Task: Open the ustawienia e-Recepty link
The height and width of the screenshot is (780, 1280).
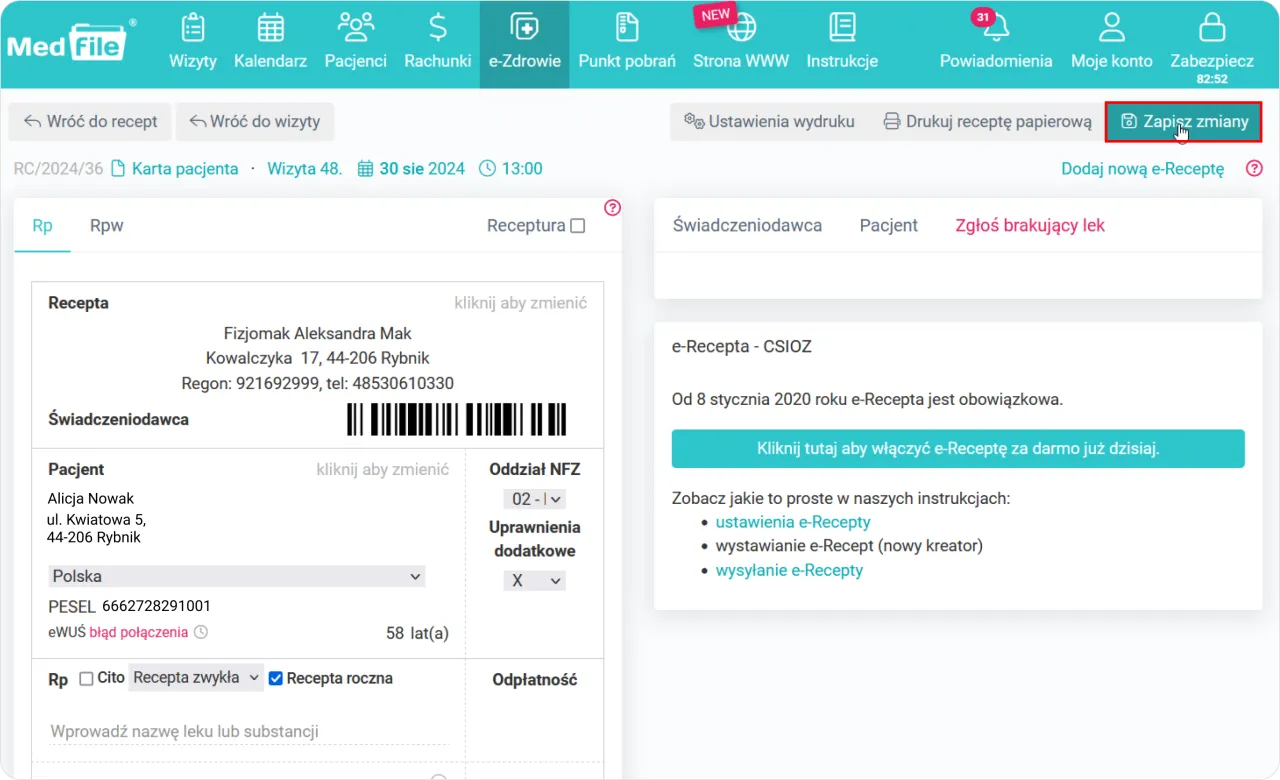Action: [x=793, y=522]
